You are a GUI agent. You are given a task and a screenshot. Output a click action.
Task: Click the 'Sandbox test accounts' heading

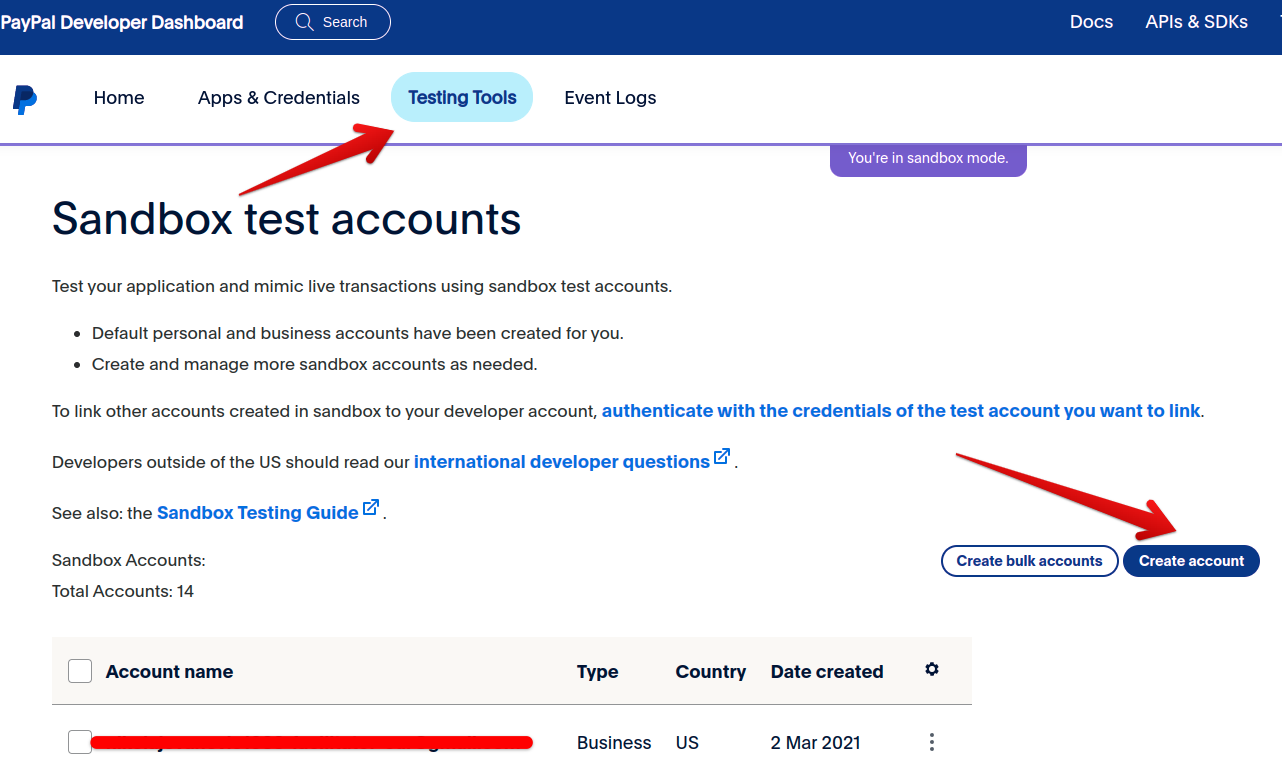[x=287, y=218]
